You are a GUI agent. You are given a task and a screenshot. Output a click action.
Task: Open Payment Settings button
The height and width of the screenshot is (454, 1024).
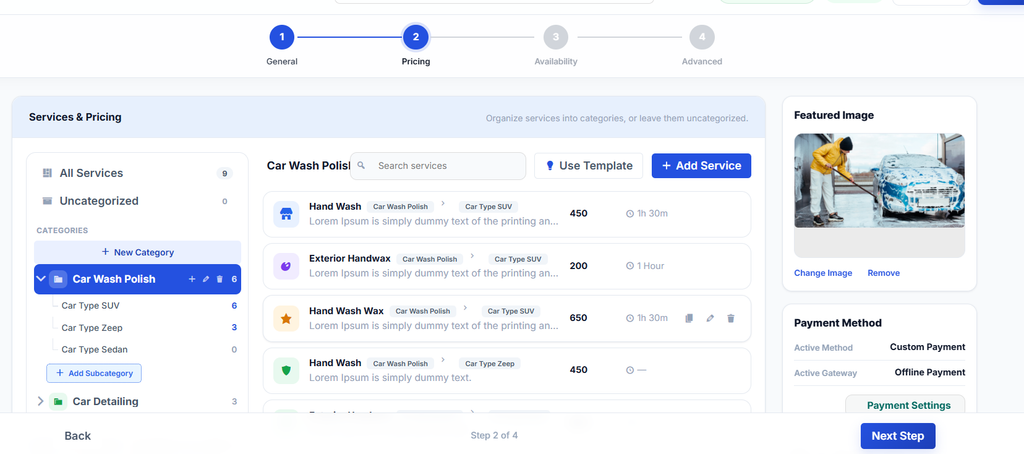(x=905, y=405)
